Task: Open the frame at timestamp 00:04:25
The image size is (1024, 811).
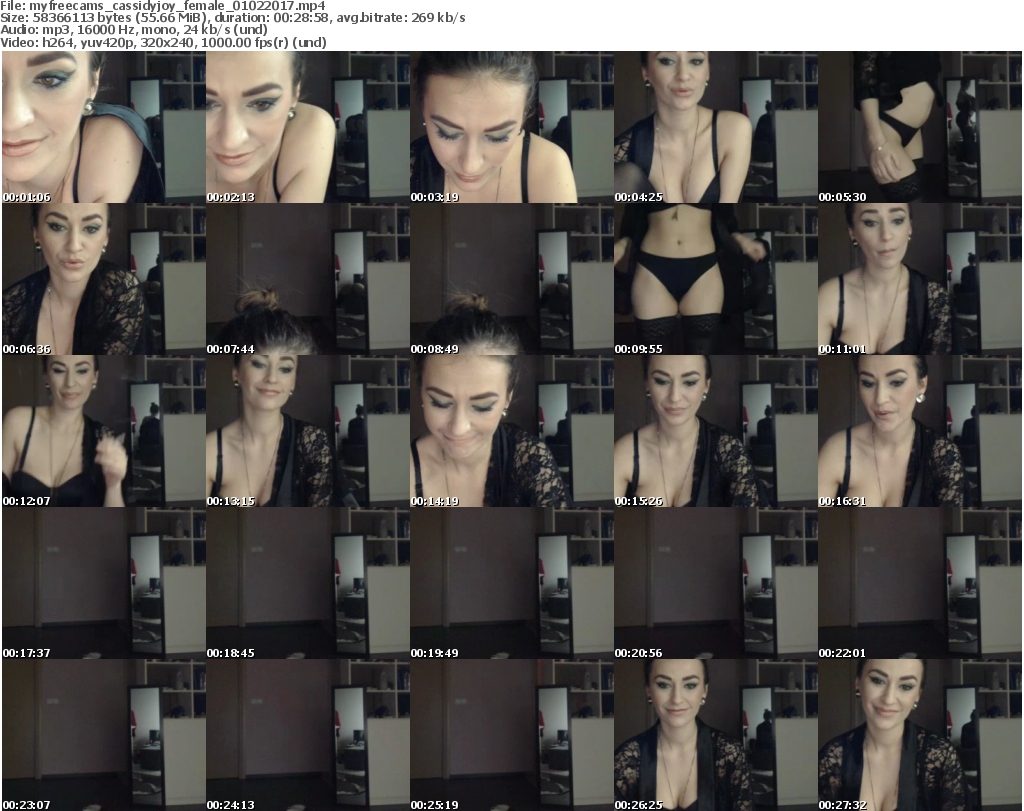Action: pos(716,127)
